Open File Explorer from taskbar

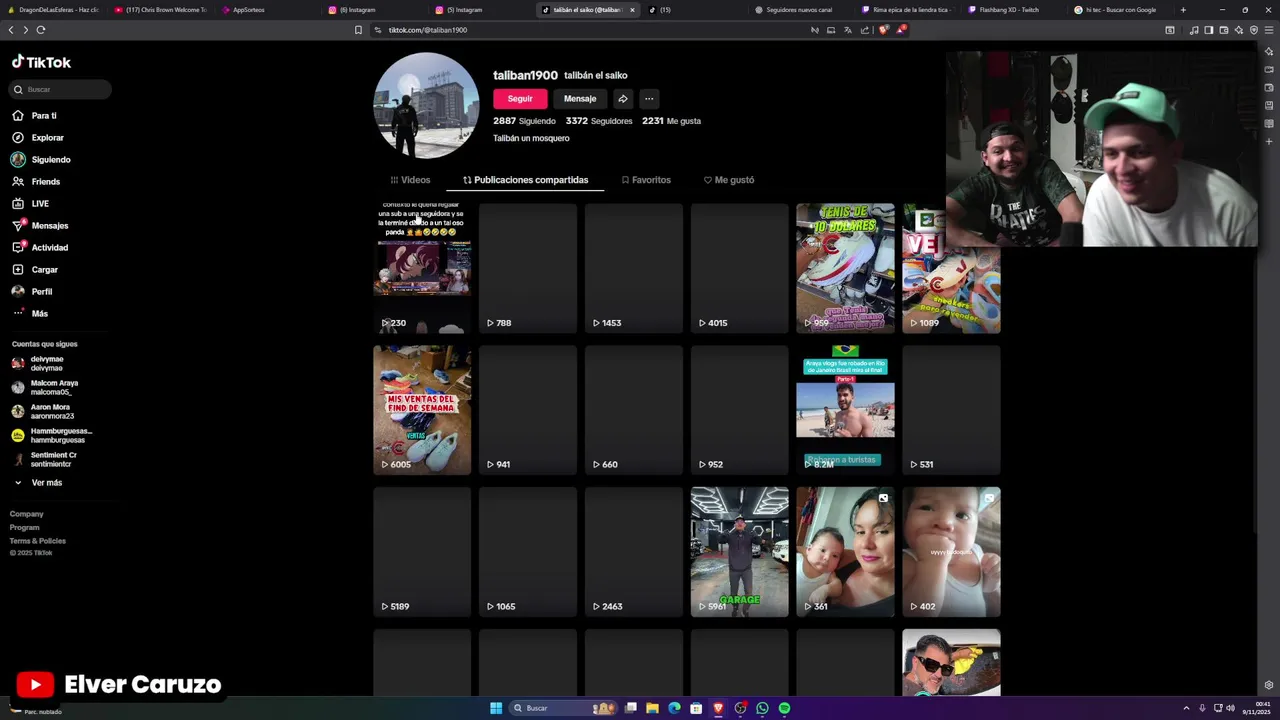652,708
